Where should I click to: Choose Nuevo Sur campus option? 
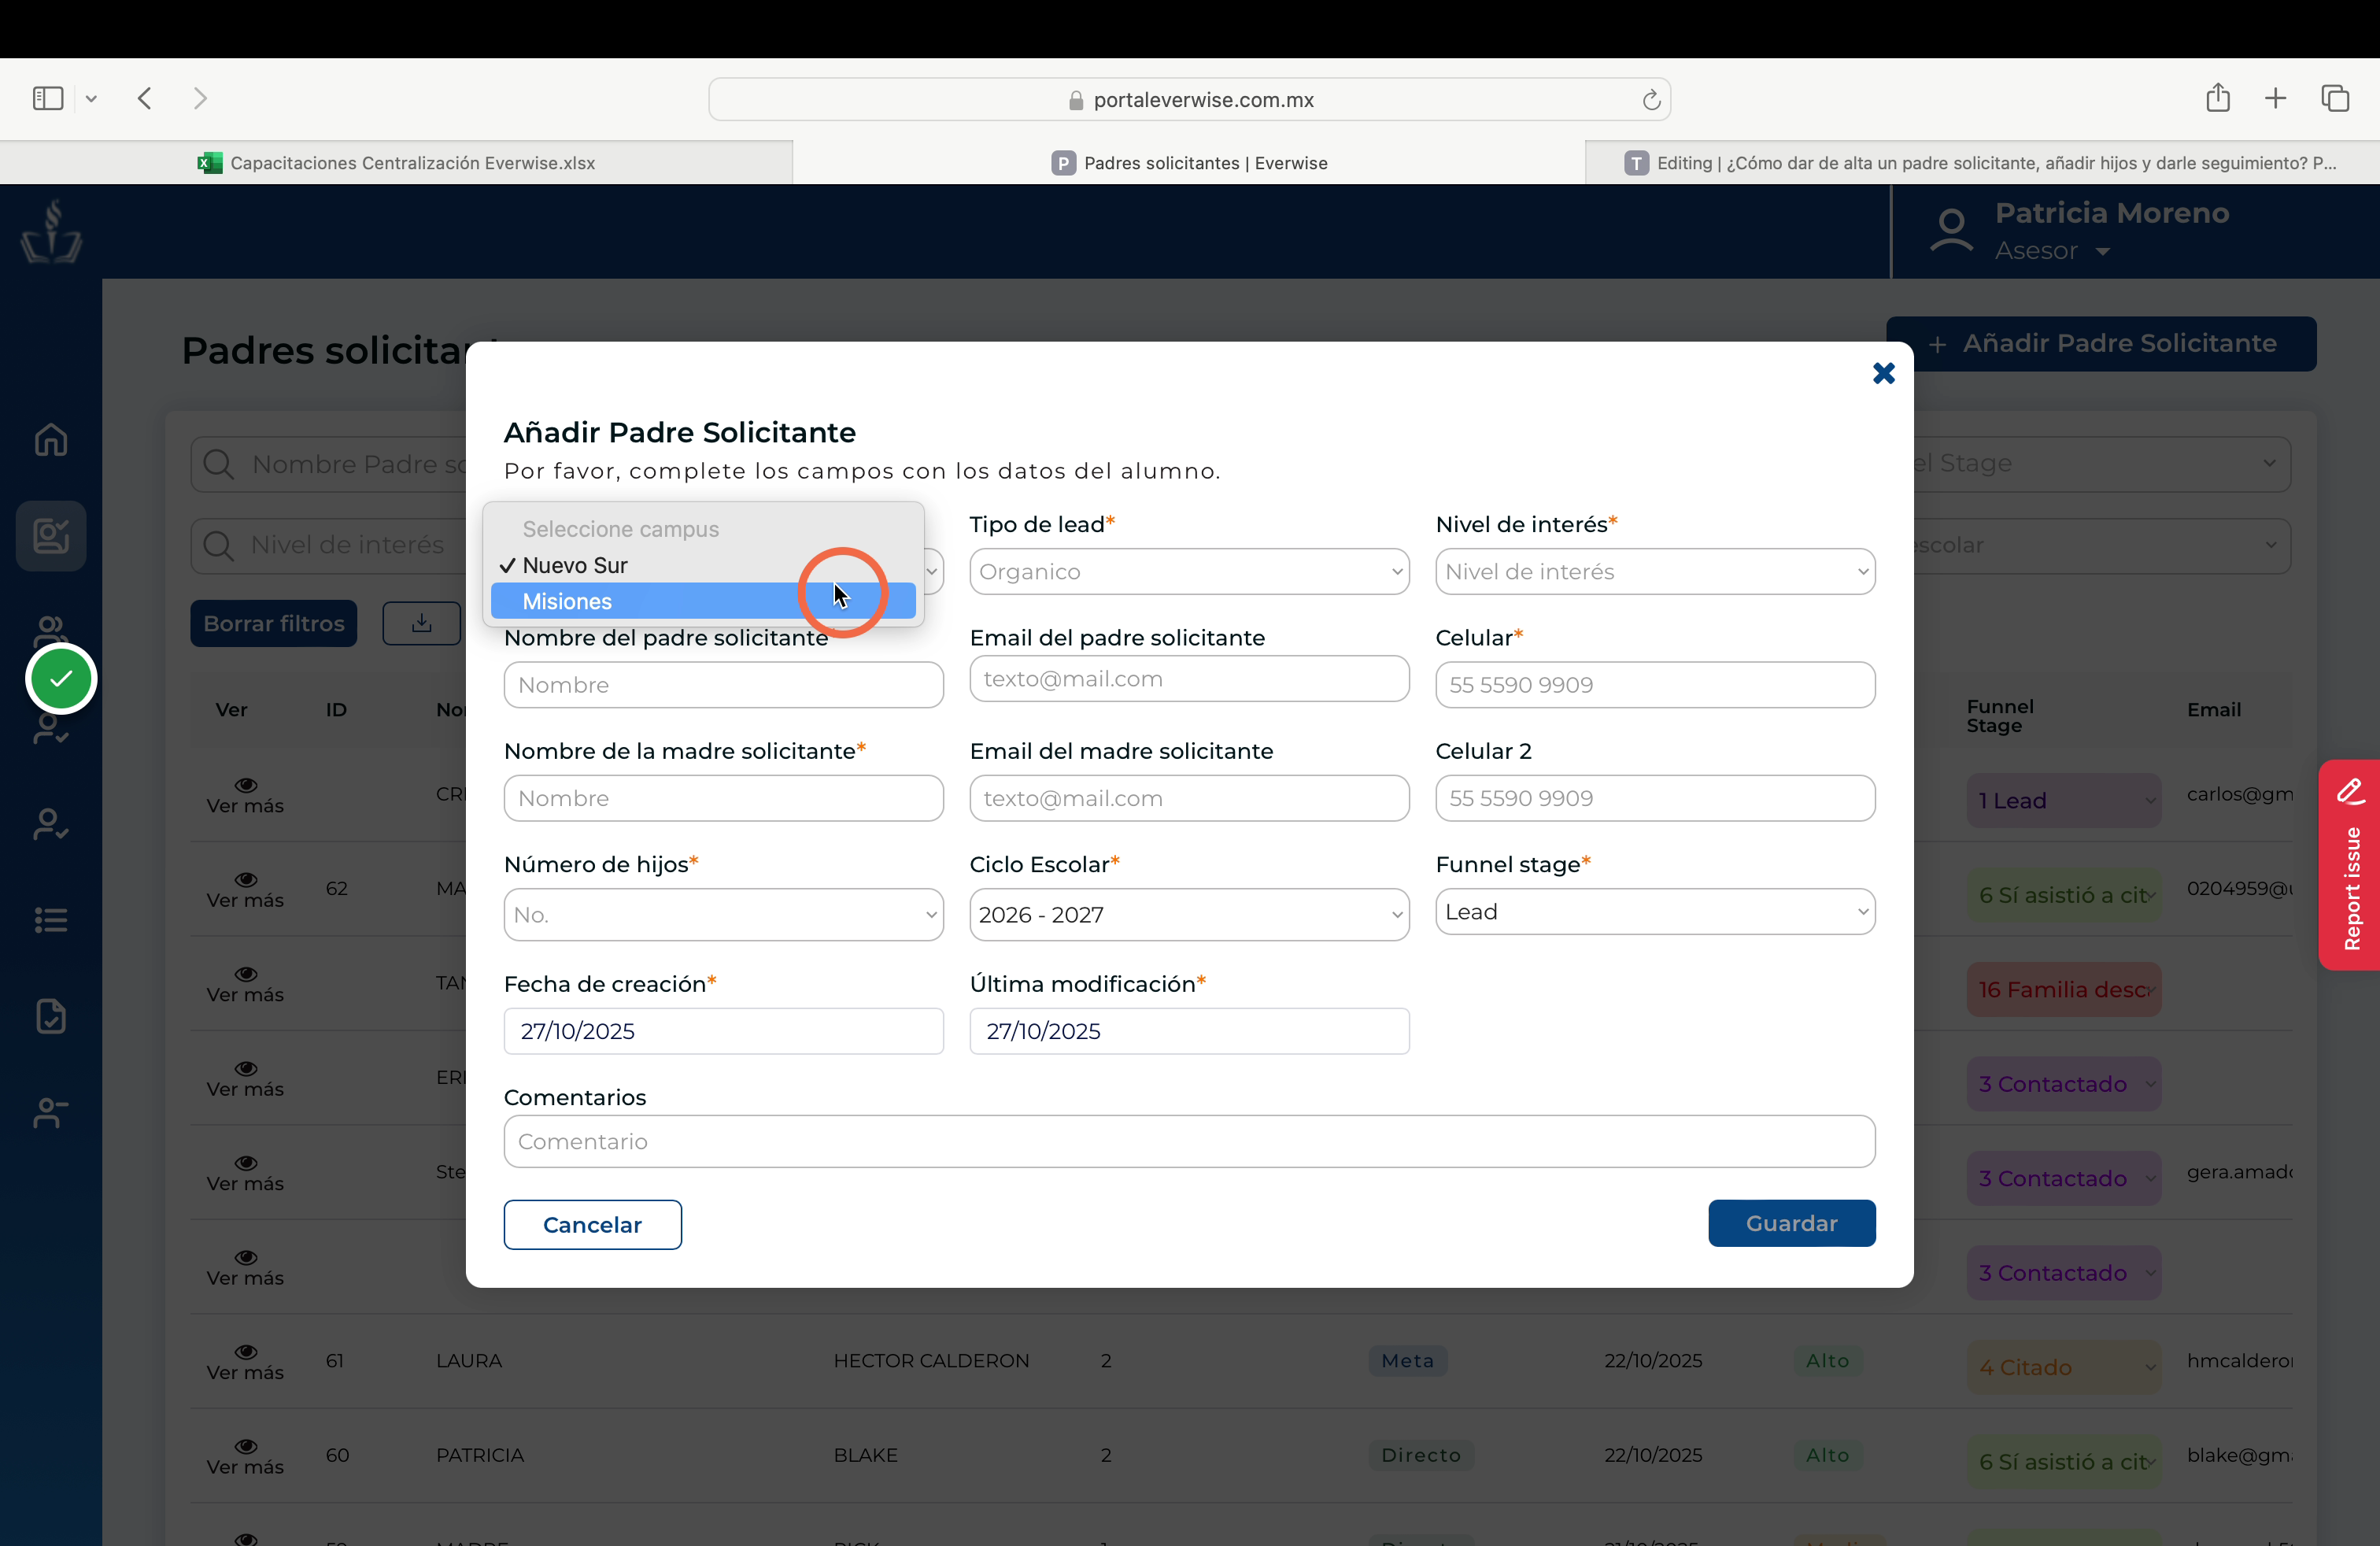pos(703,565)
